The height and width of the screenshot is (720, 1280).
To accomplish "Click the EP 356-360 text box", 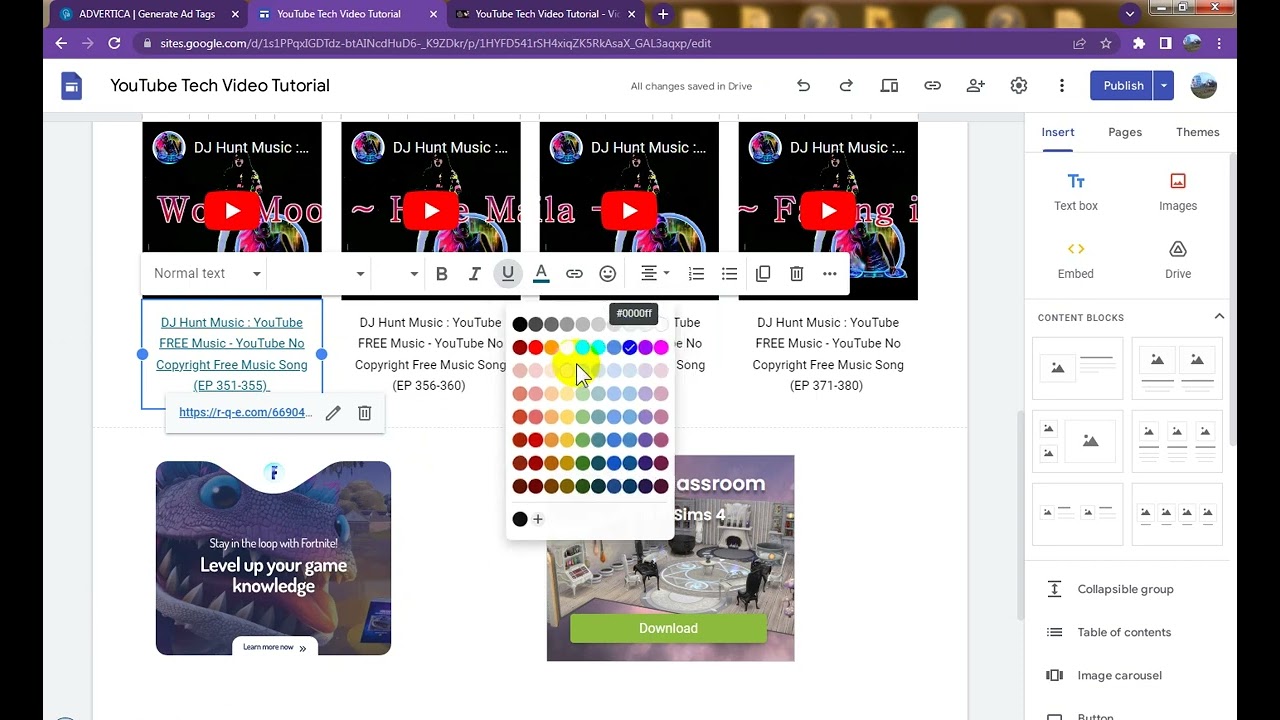I will [429, 354].
